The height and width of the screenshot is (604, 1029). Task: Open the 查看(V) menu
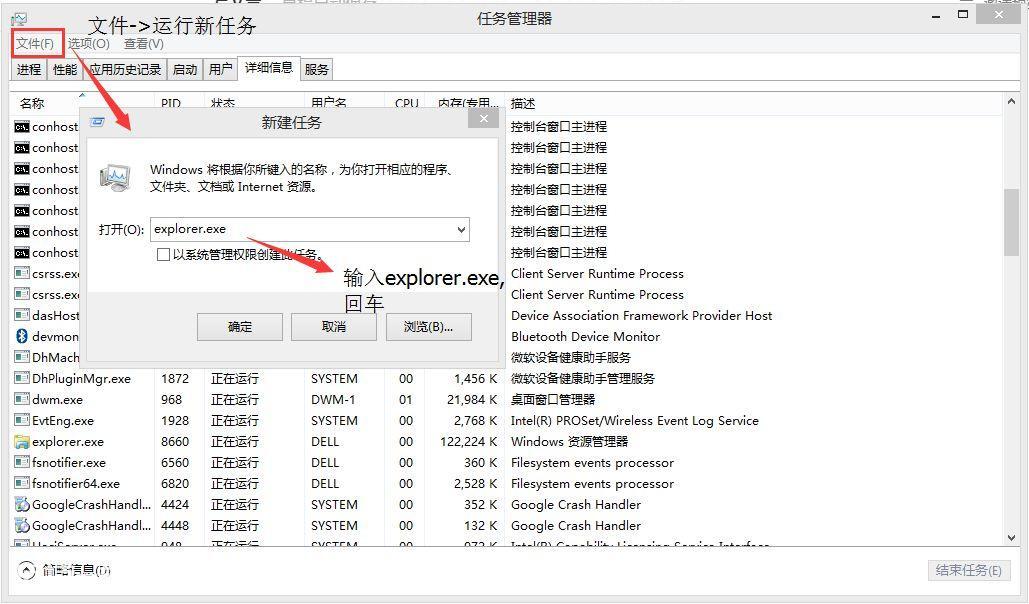(x=144, y=44)
